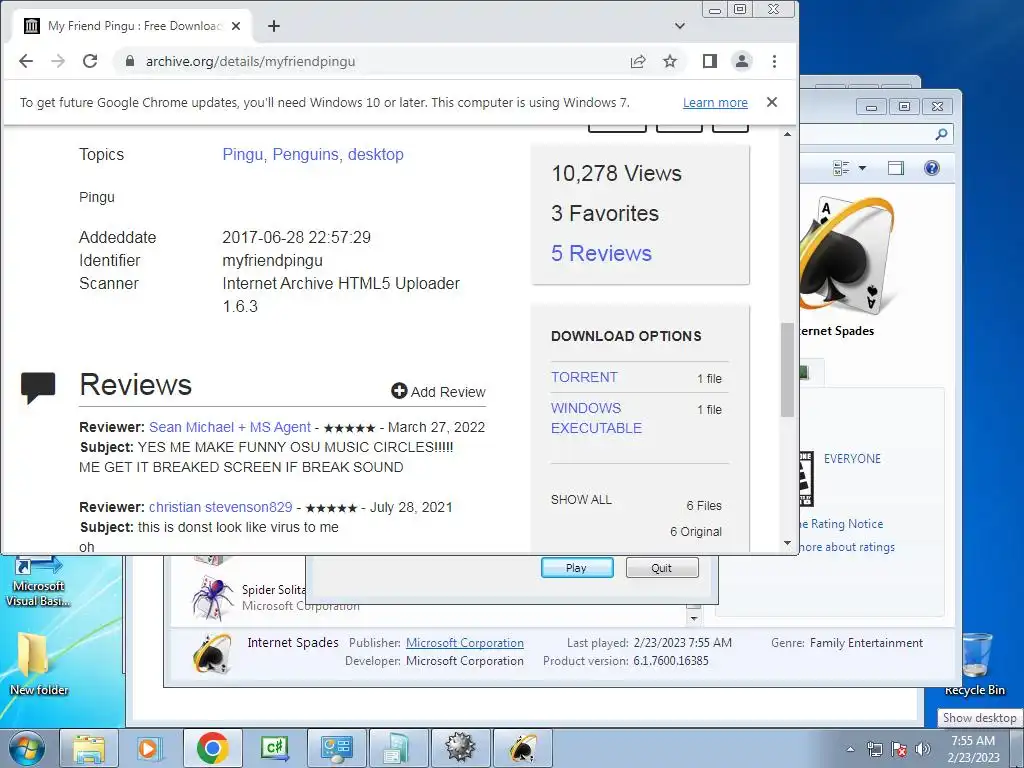Open the C# application in the taskbar

click(x=274, y=748)
